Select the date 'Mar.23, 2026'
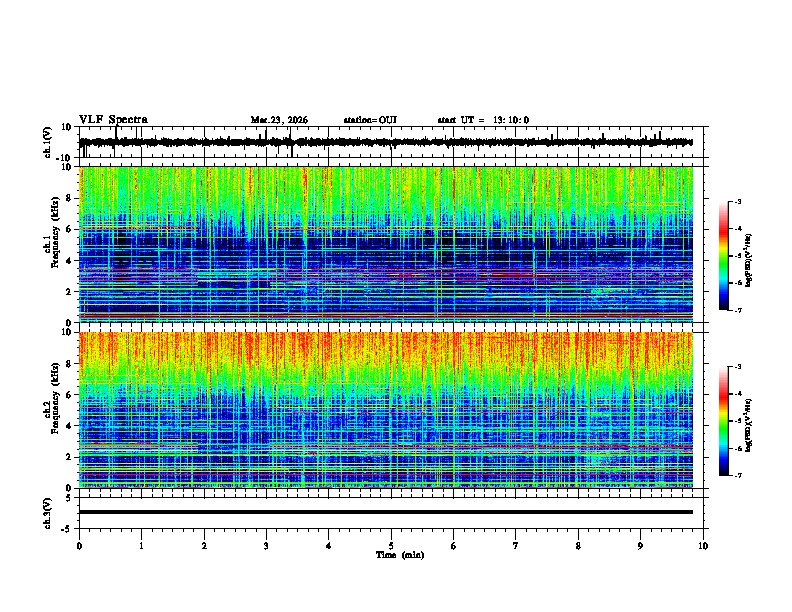 click(x=279, y=120)
